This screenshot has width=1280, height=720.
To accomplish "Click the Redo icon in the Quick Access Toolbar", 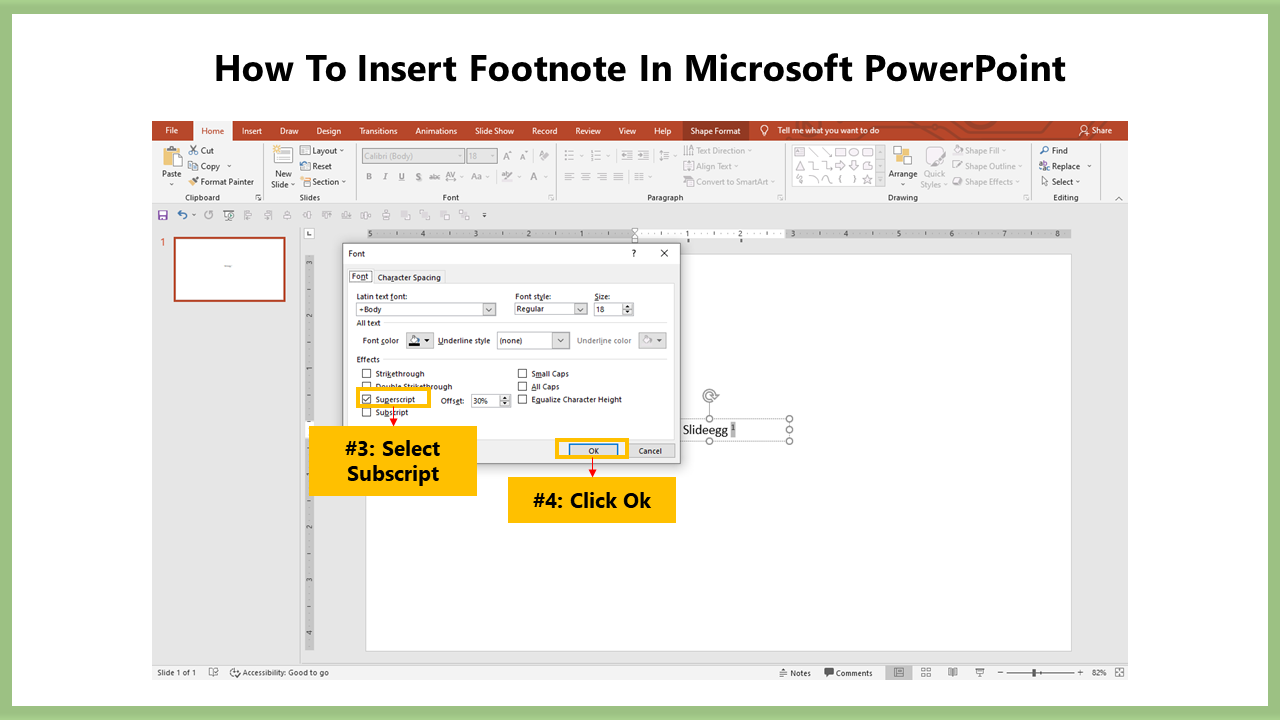I will 209,215.
